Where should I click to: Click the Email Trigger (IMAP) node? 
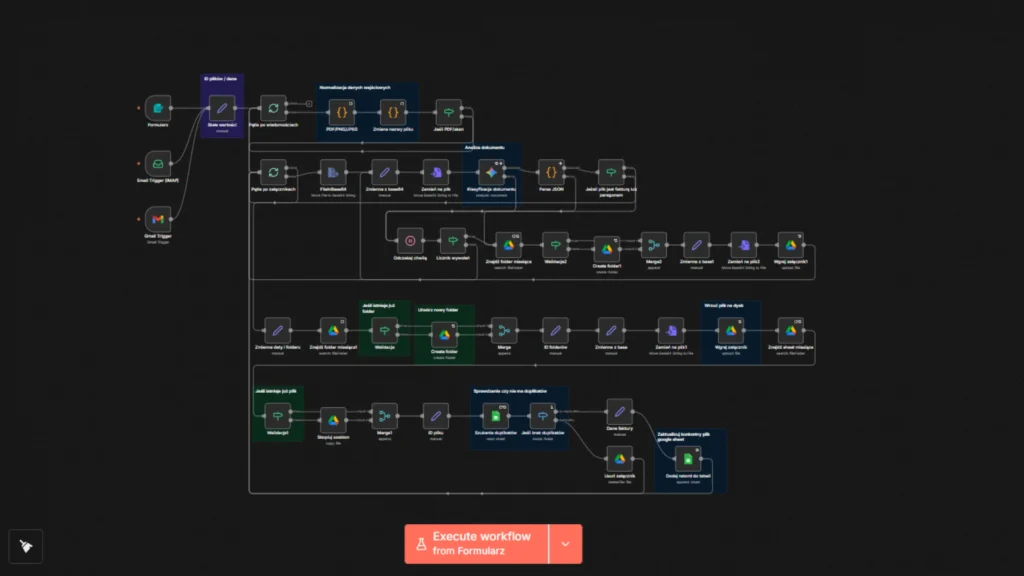pos(157,163)
